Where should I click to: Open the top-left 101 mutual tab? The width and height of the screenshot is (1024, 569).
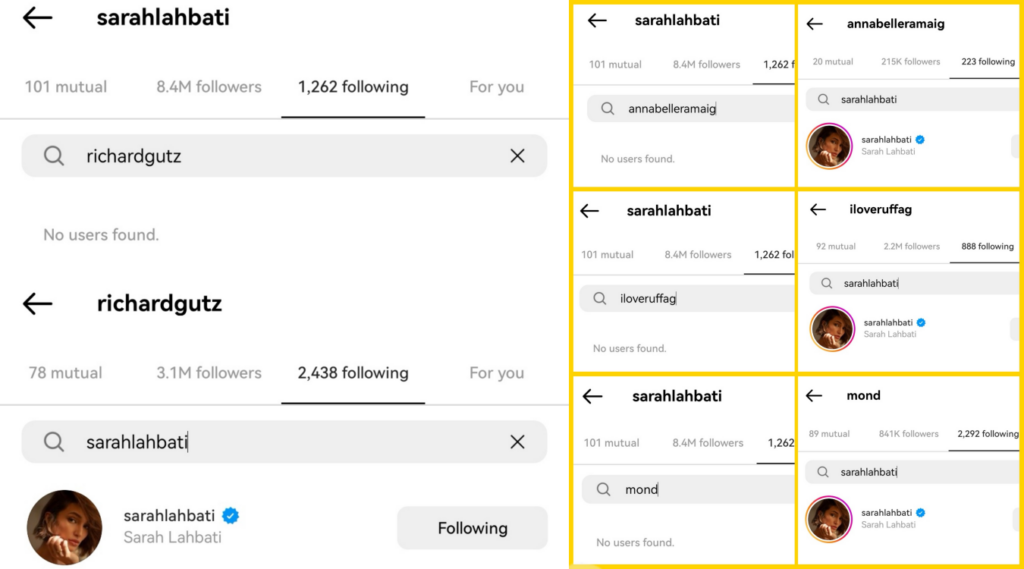click(x=66, y=87)
